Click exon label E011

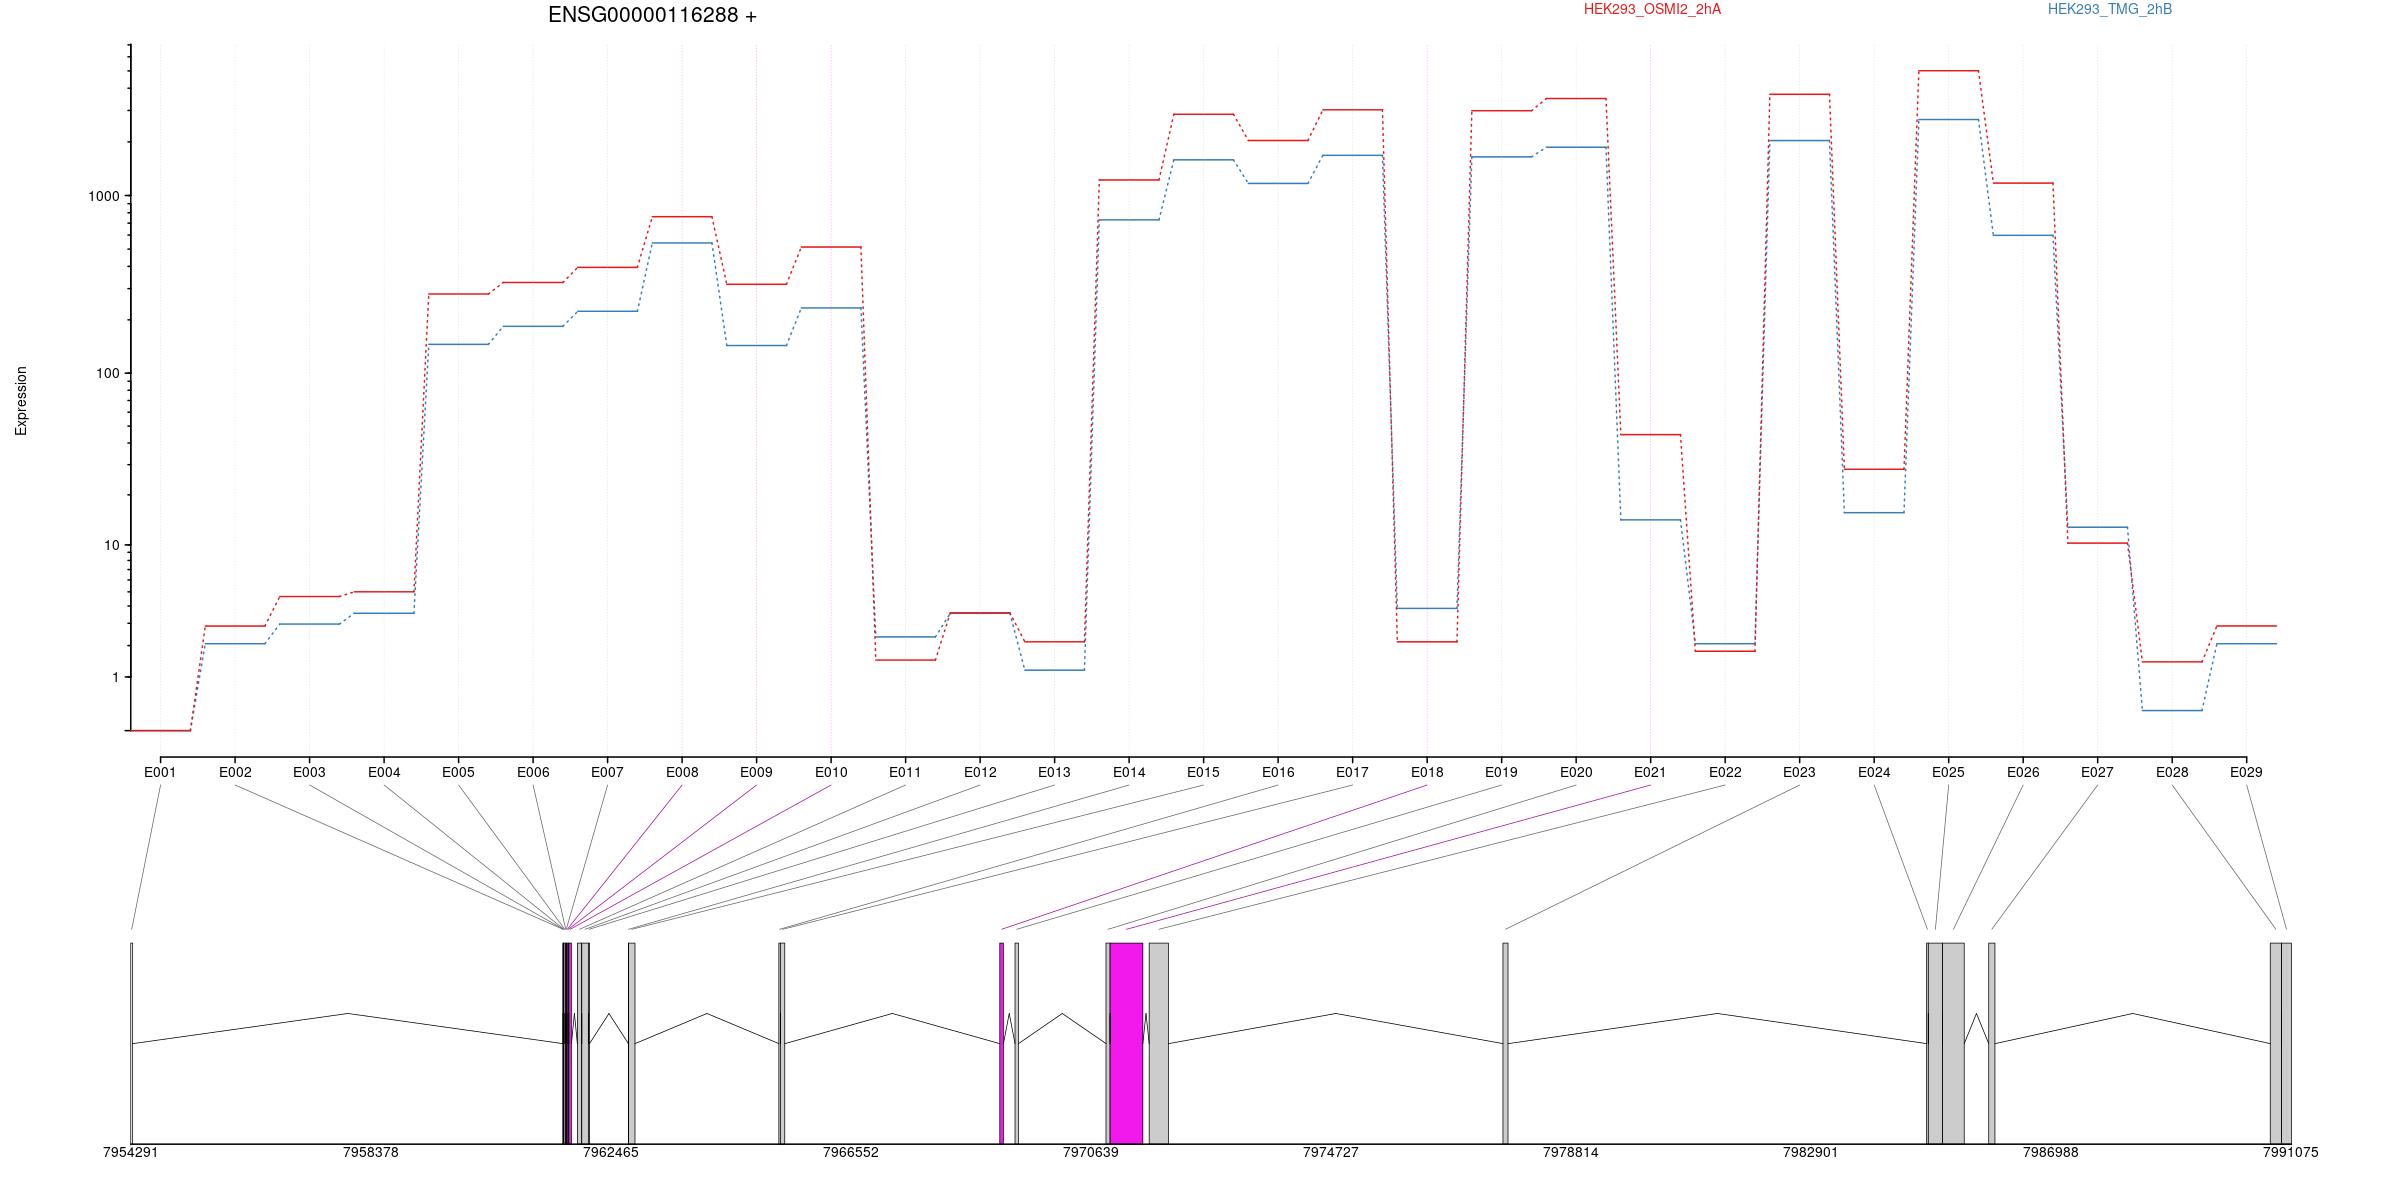[x=905, y=772]
